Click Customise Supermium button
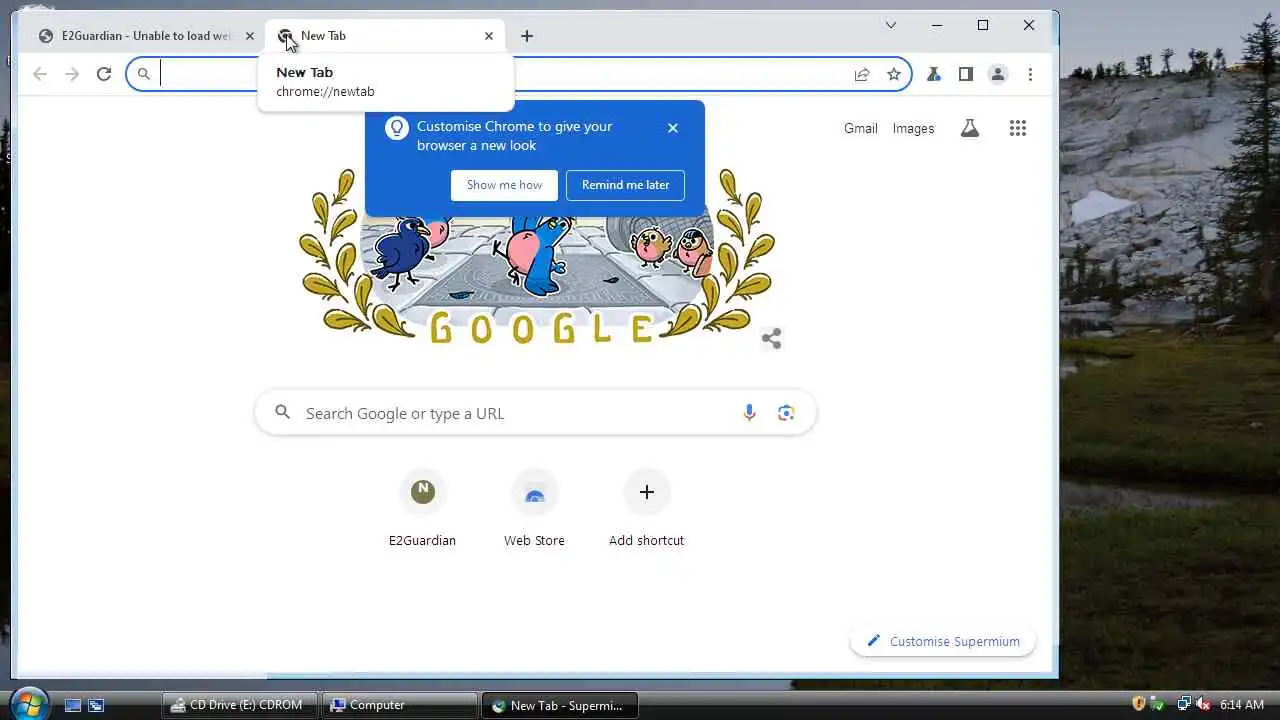Image resolution: width=1280 pixels, height=720 pixels. point(943,641)
